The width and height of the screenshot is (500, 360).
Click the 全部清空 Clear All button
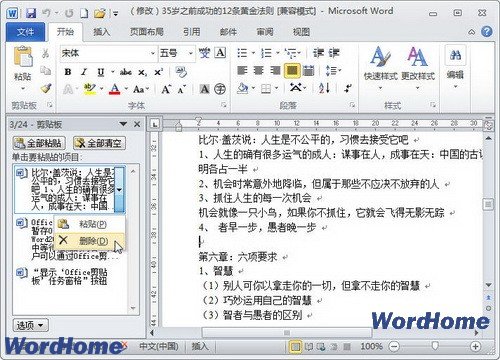point(99,143)
